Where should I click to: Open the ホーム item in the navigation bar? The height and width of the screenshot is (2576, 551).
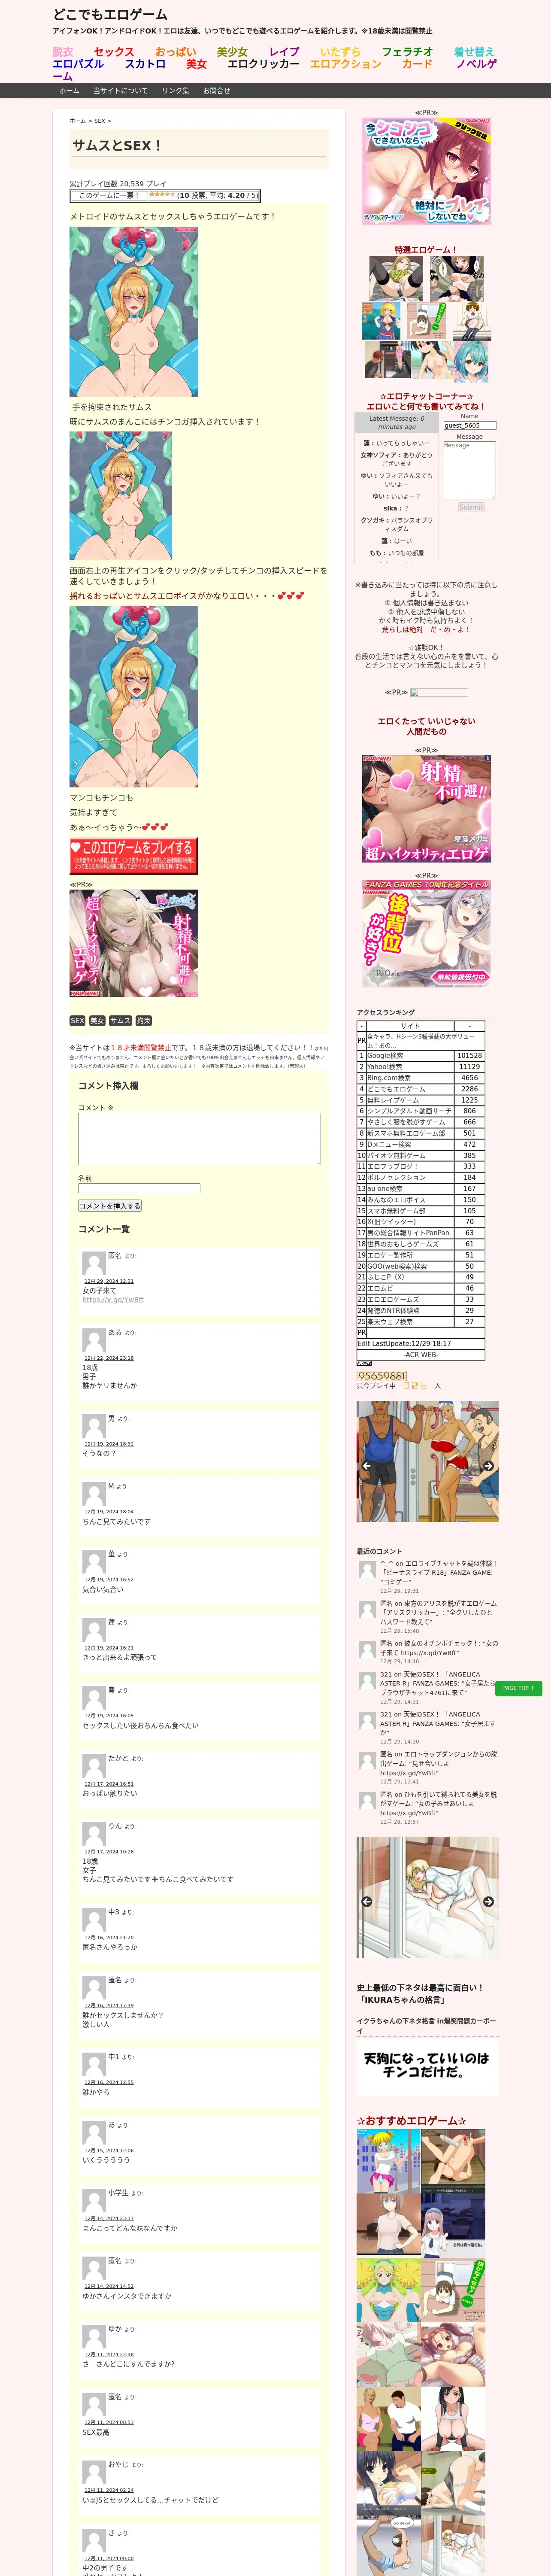coord(69,91)
